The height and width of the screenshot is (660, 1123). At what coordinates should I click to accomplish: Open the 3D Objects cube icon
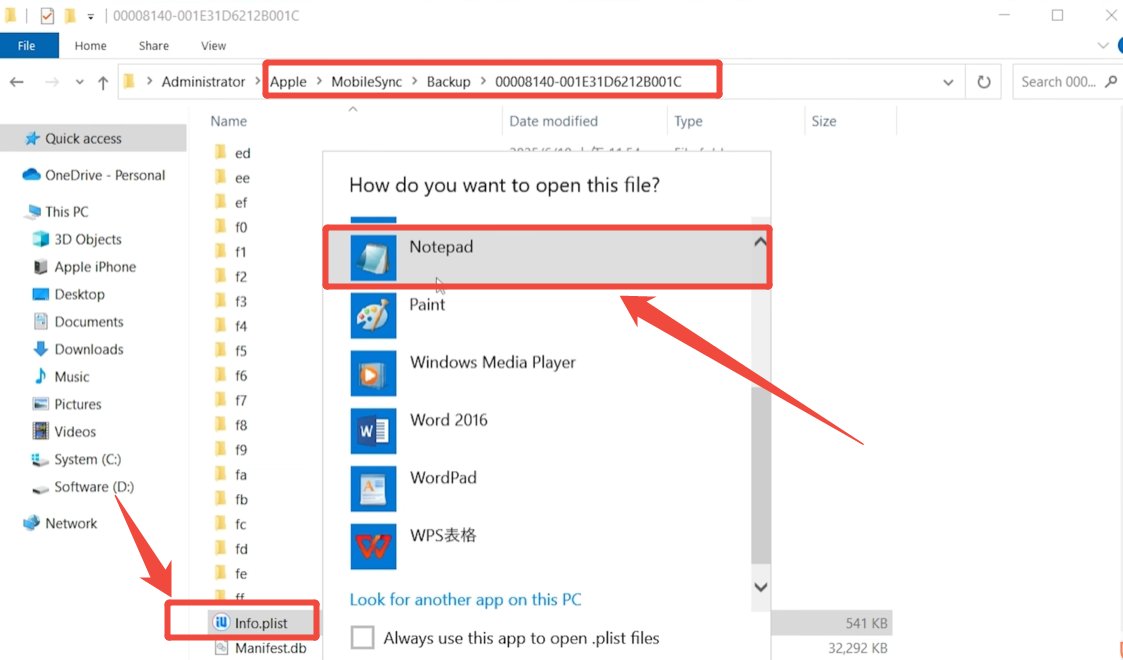coord(41,239)
